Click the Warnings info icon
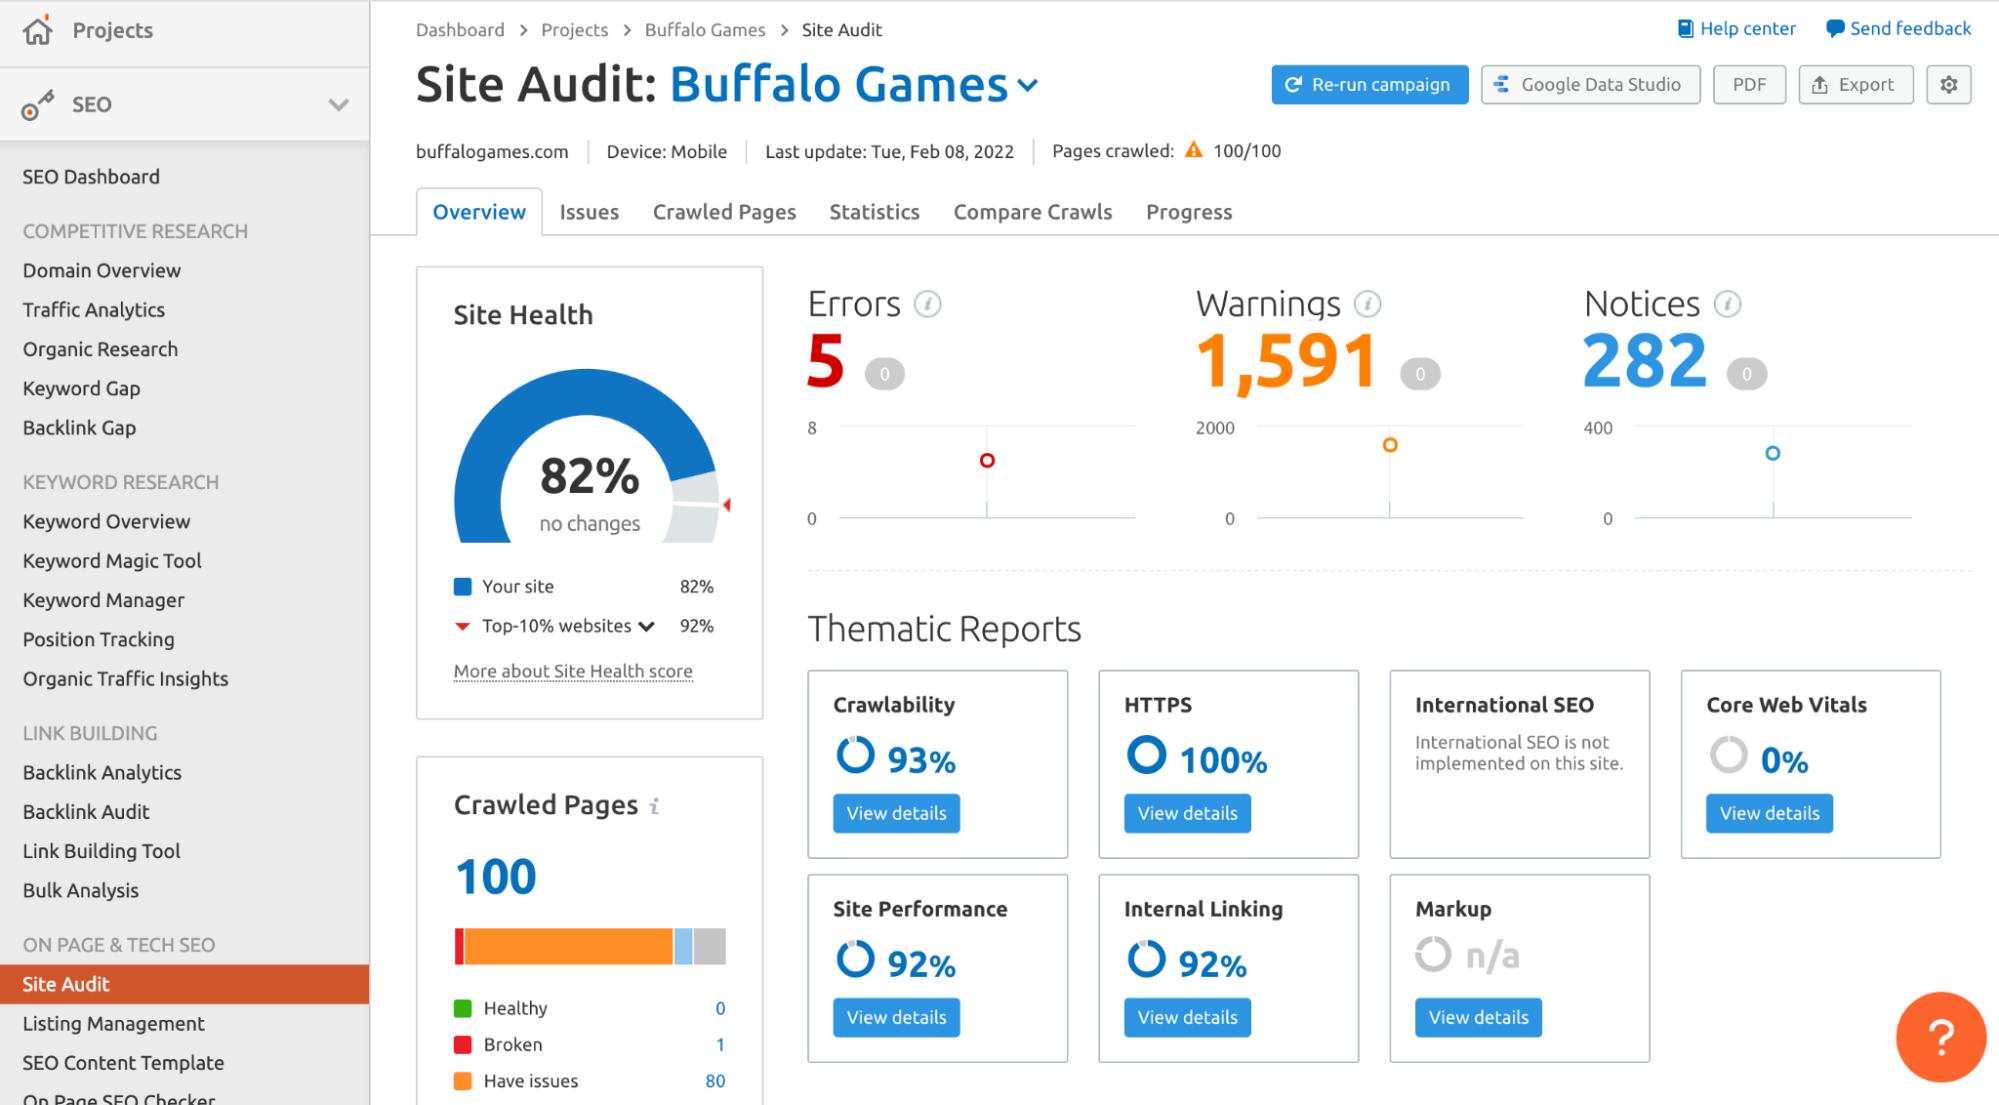1999x1105 pixels. [x=1367, y=304]
